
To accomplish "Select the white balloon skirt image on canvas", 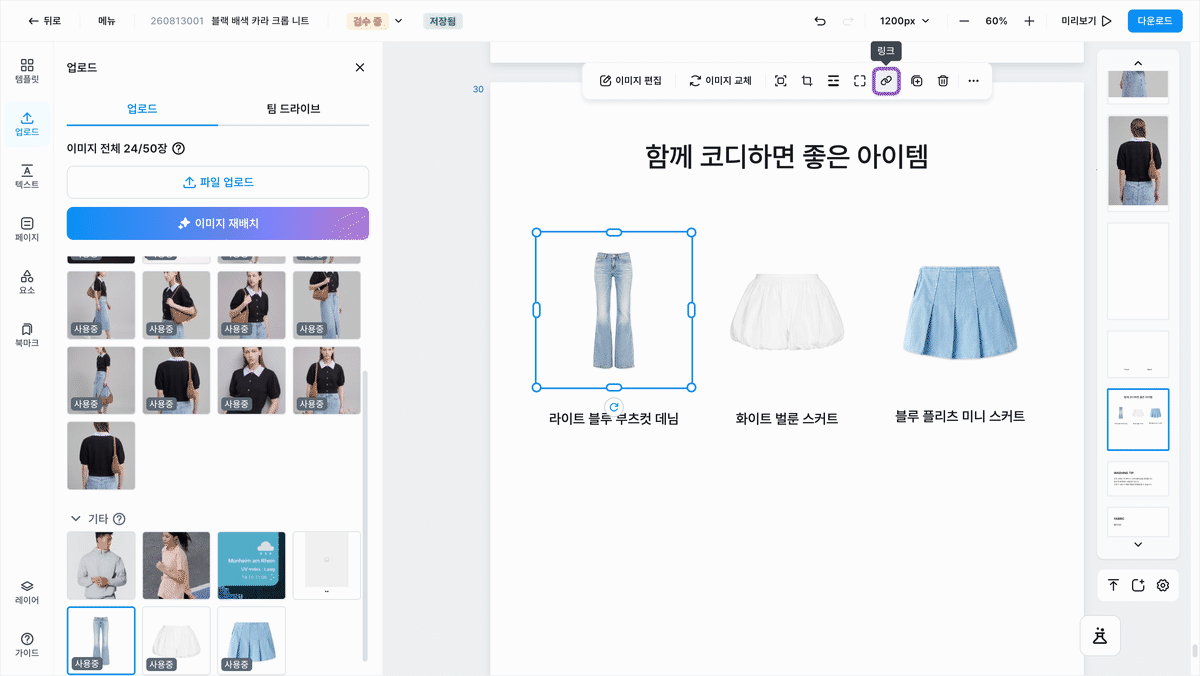I will [787, 314].
